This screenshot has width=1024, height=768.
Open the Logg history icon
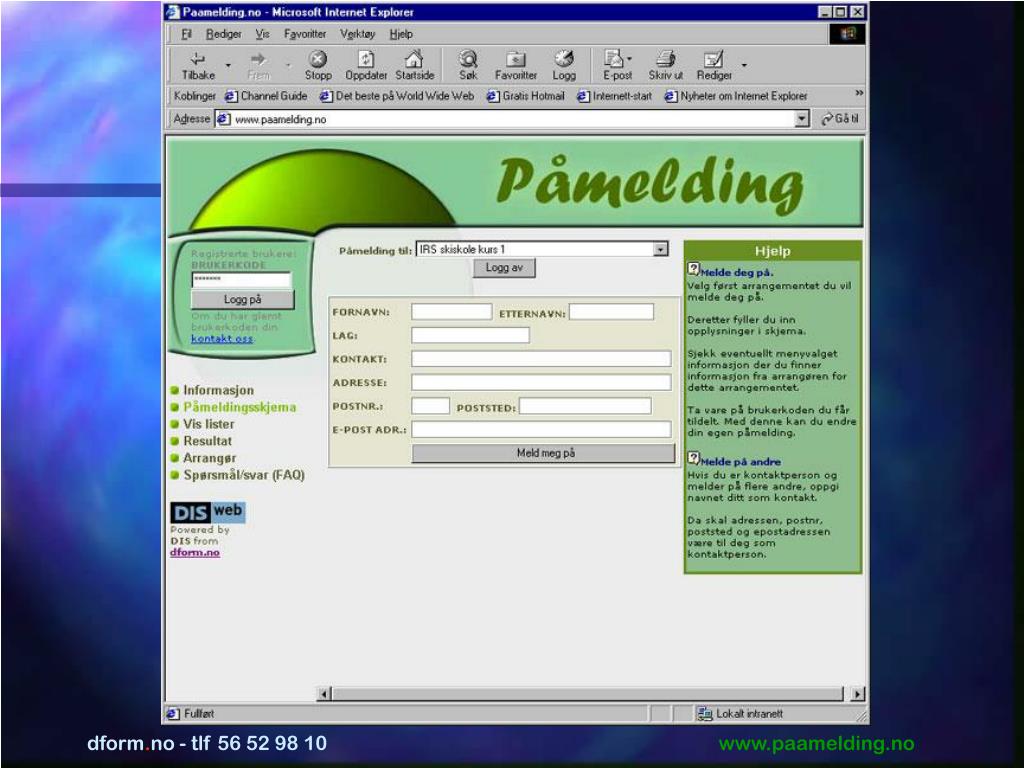[564, 59]
